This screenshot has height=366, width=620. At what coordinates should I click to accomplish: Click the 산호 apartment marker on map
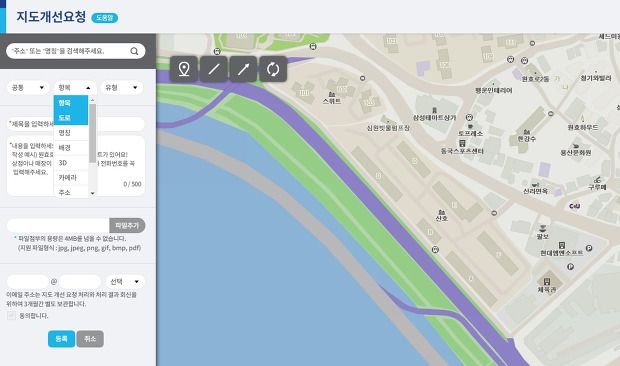tap(441, 215)
